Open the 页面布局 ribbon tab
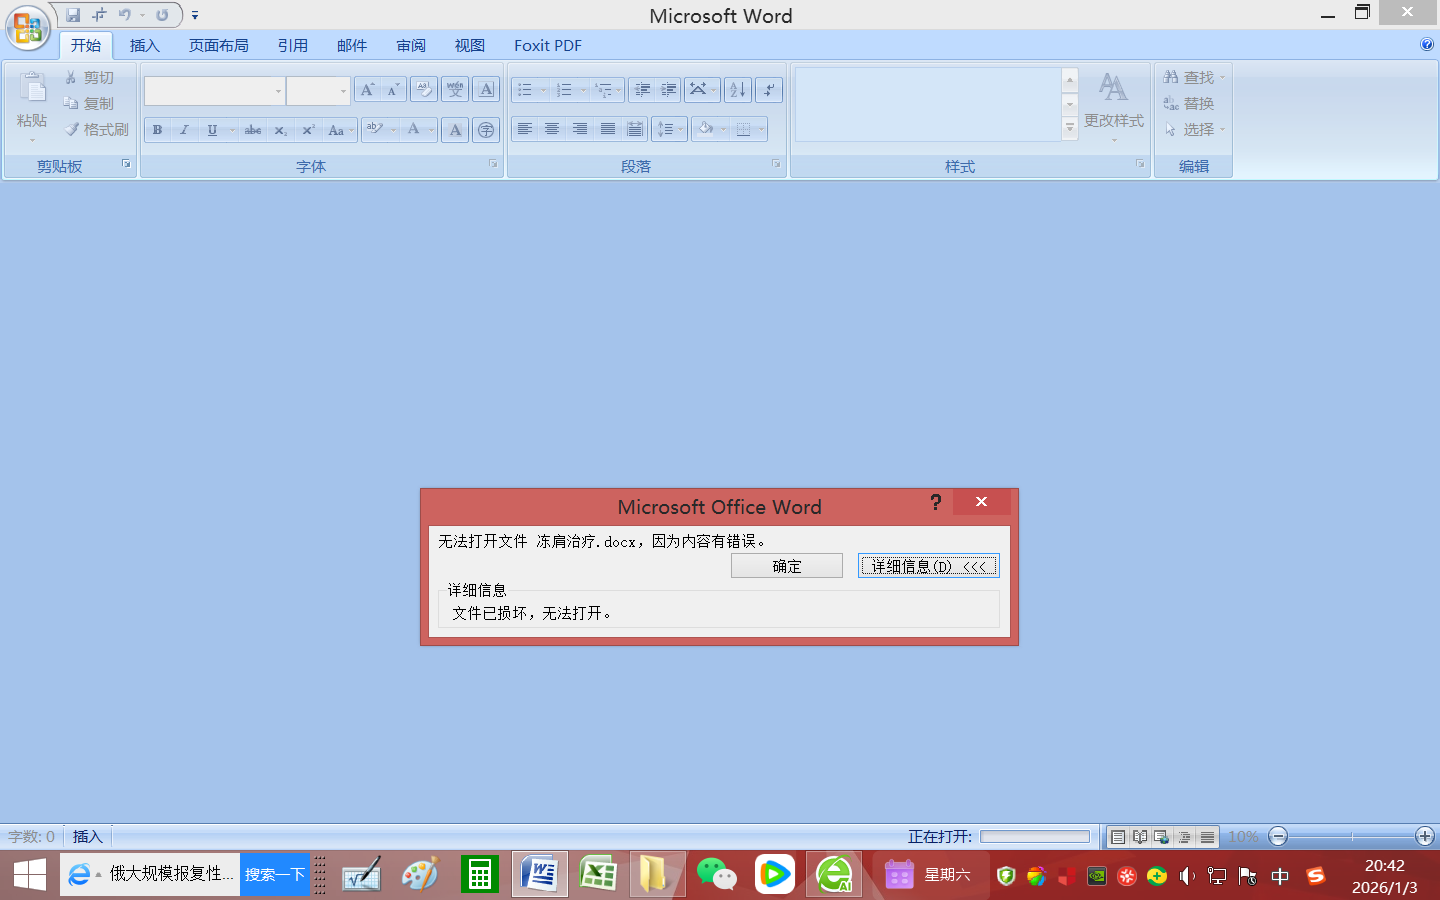Image resolution: width=1440 pixels, height=900 pixels. (219, 45)
